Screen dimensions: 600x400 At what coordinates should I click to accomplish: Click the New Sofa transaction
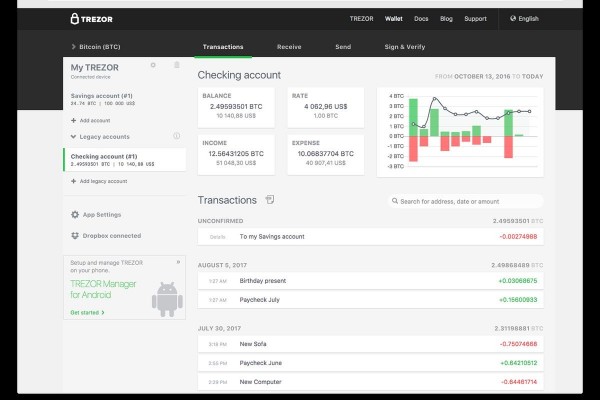tap(370, 344)
